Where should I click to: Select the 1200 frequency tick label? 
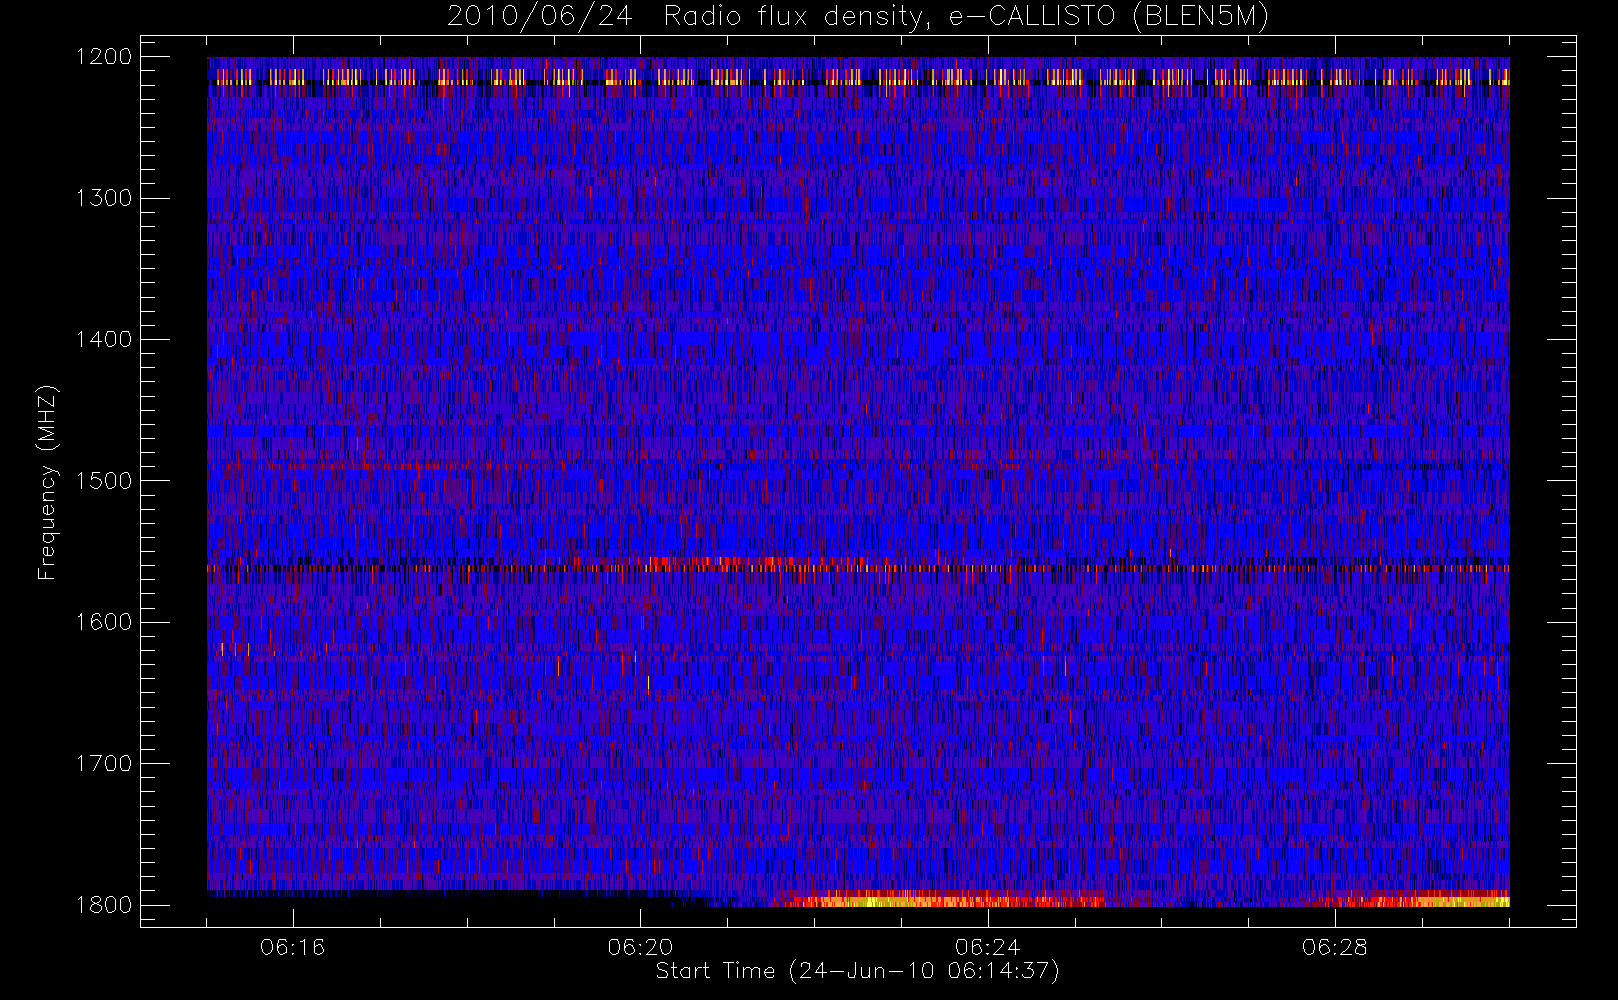[104, 57]
